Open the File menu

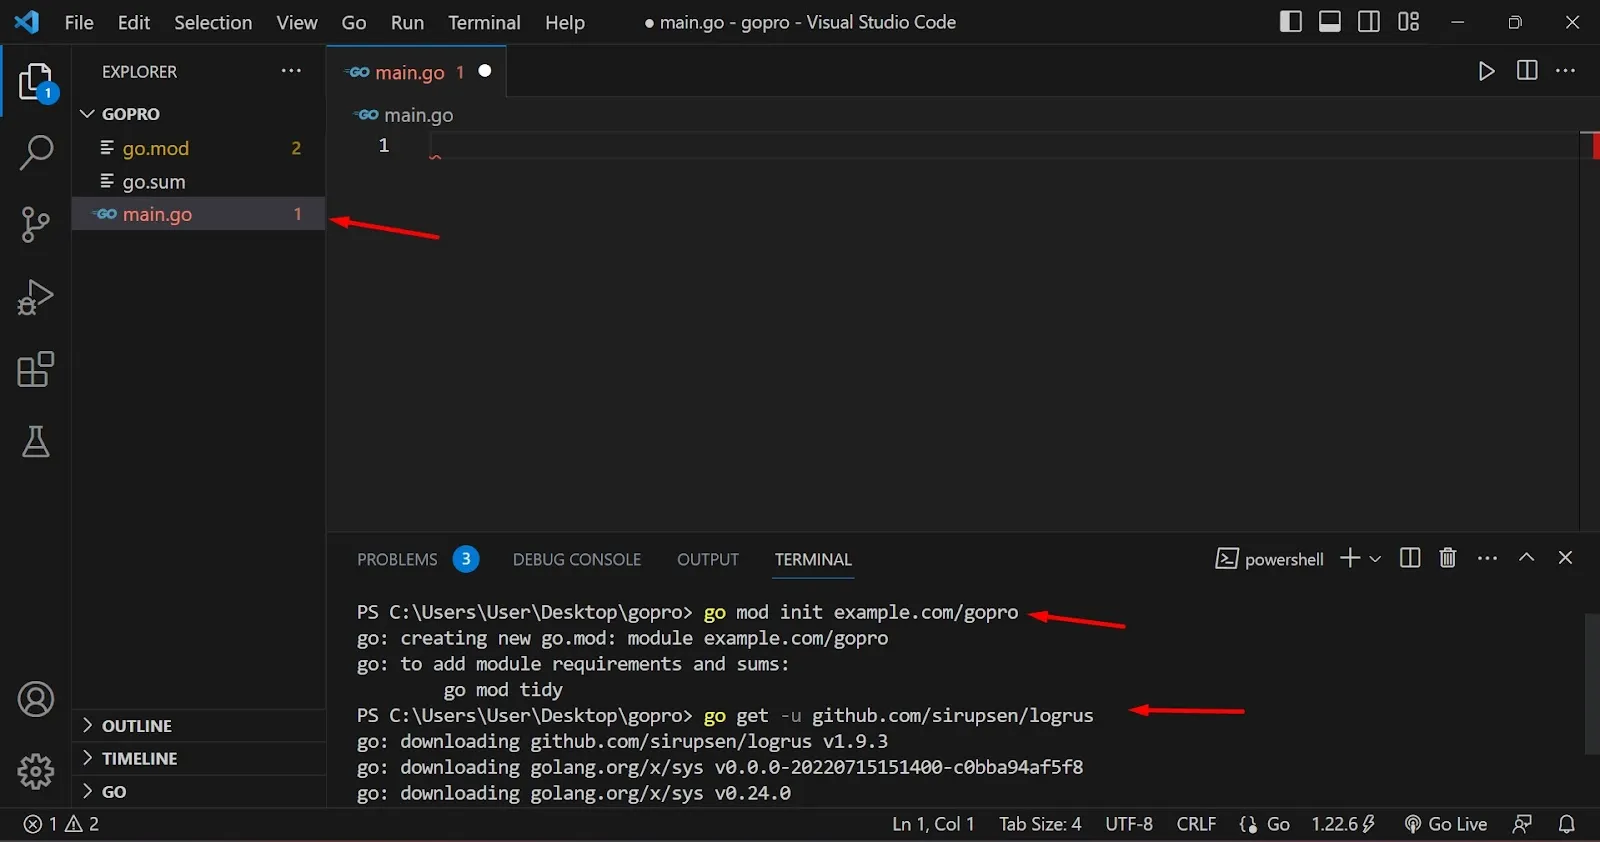(x=79, y=22)
